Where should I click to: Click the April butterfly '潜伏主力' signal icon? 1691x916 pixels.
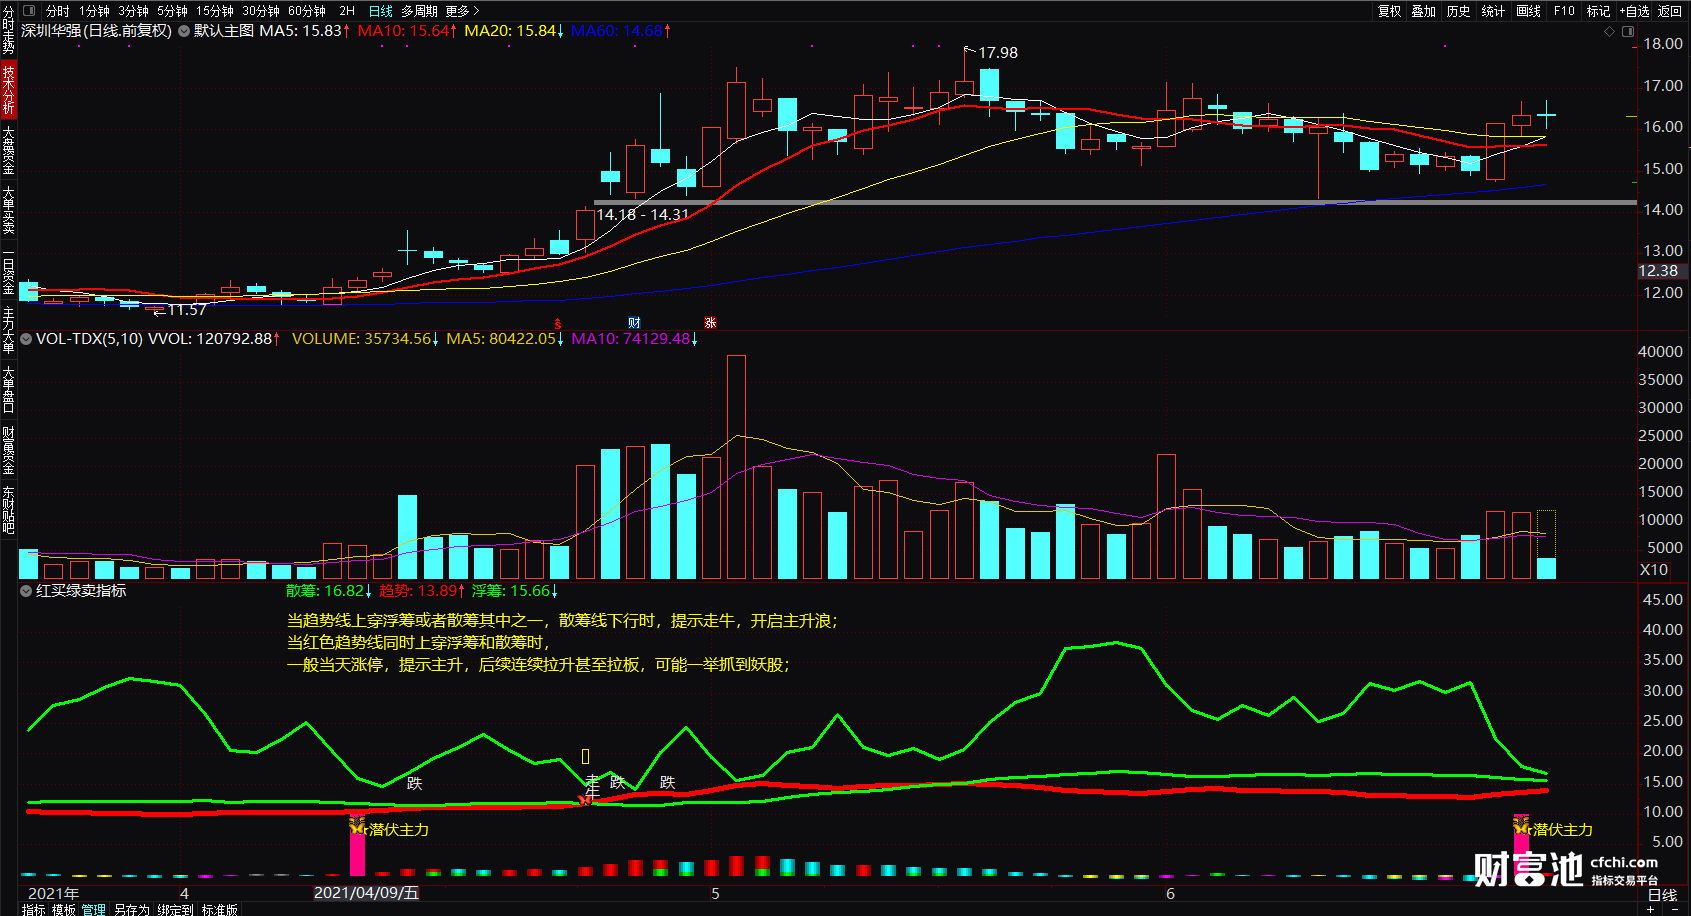click(358, 826)
